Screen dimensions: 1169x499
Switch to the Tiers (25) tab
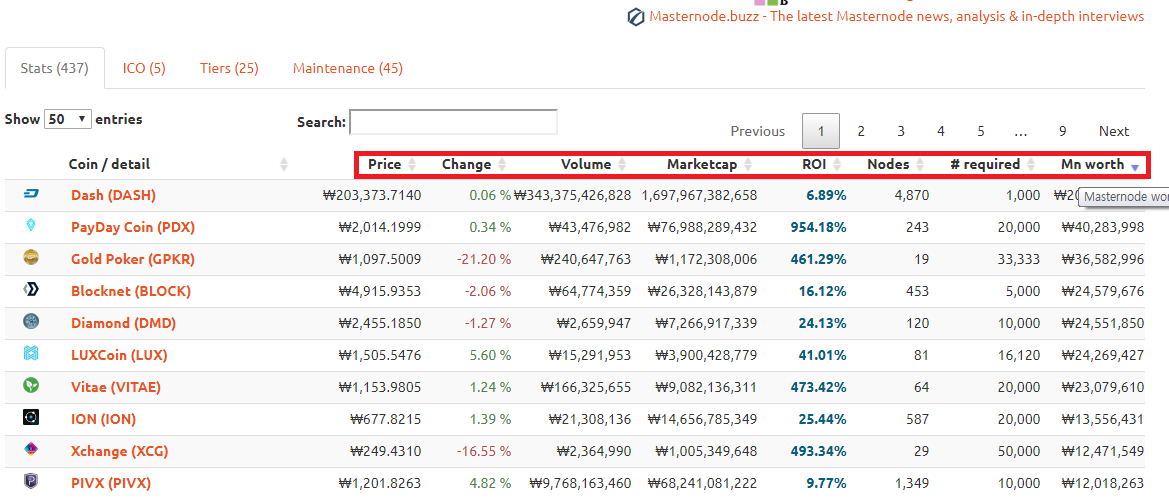229,68
